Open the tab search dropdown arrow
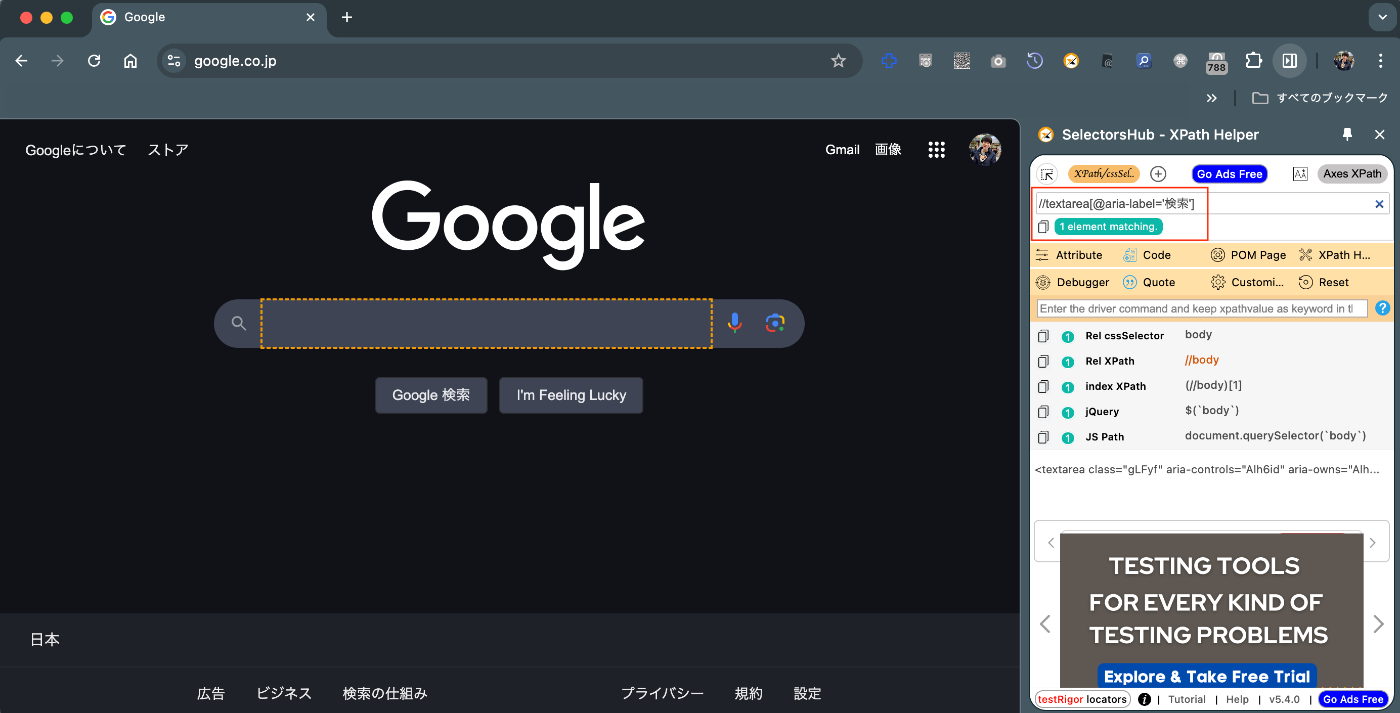 pyautogui.click(x=1383, y=17)
